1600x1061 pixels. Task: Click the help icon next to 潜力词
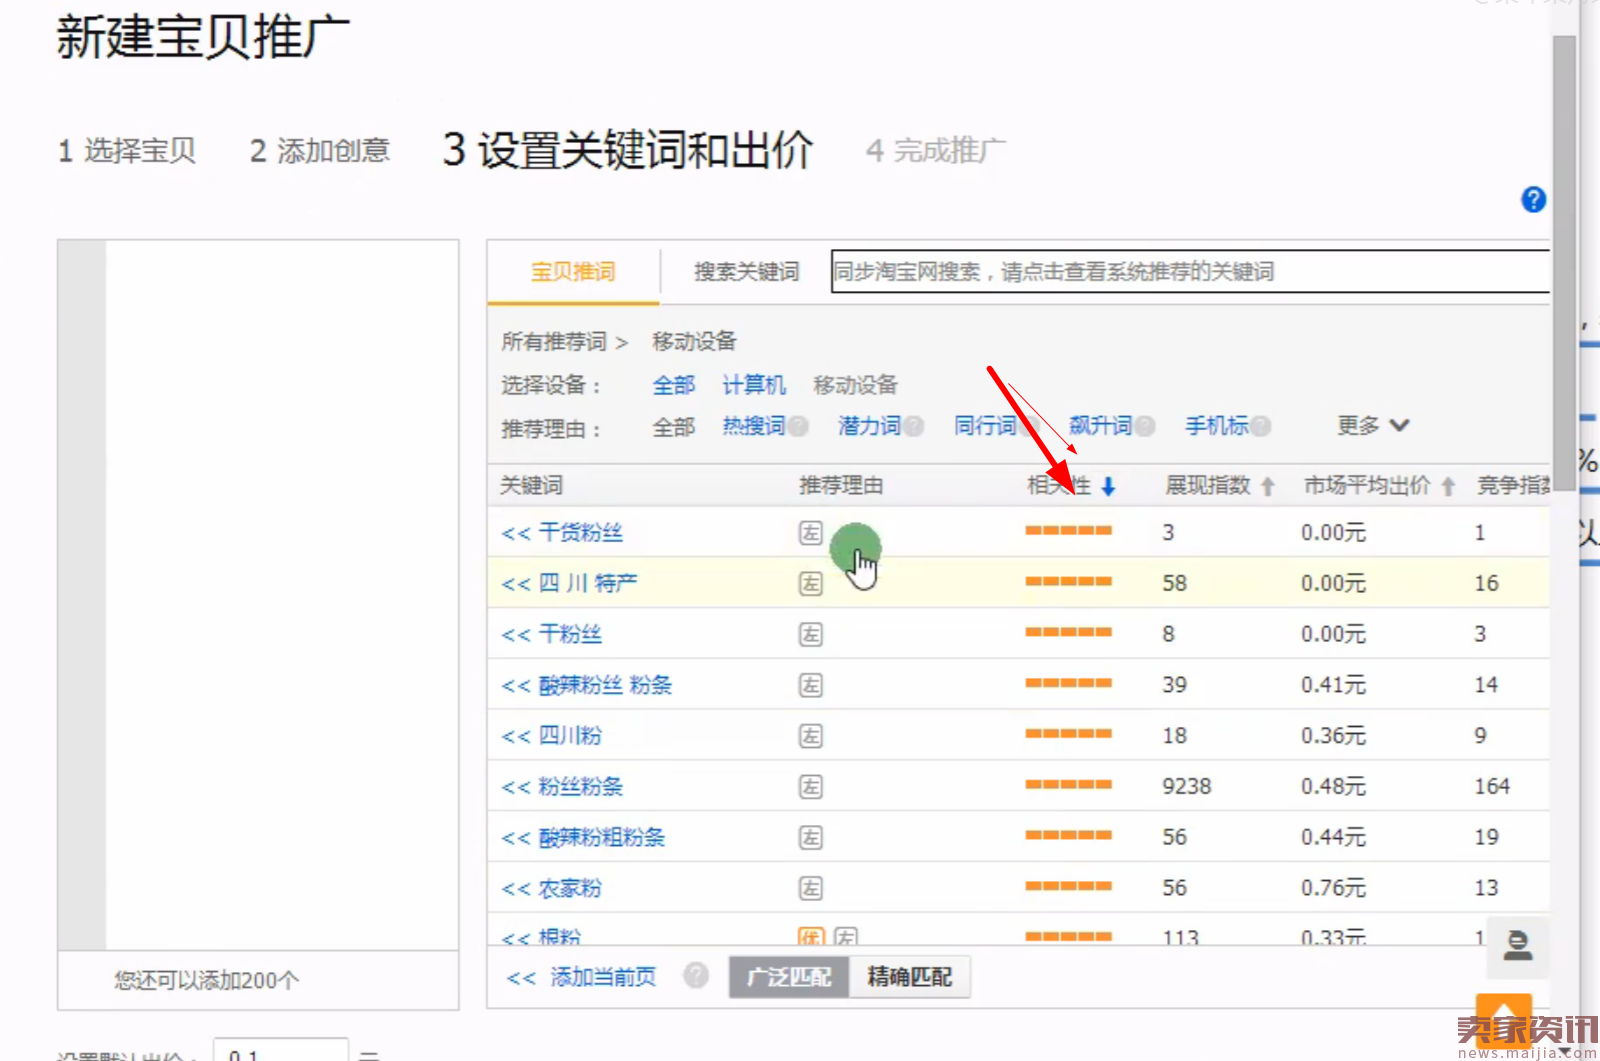(913, 427)
